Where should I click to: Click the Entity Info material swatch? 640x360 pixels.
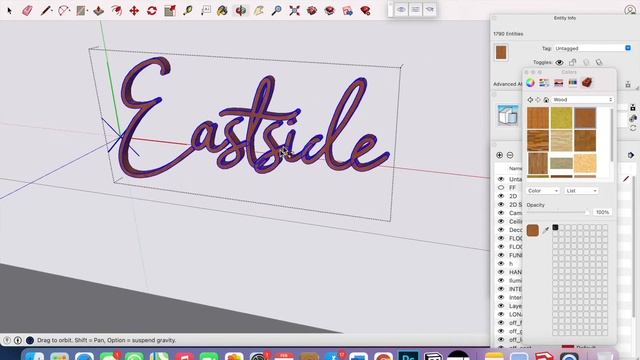501,53
